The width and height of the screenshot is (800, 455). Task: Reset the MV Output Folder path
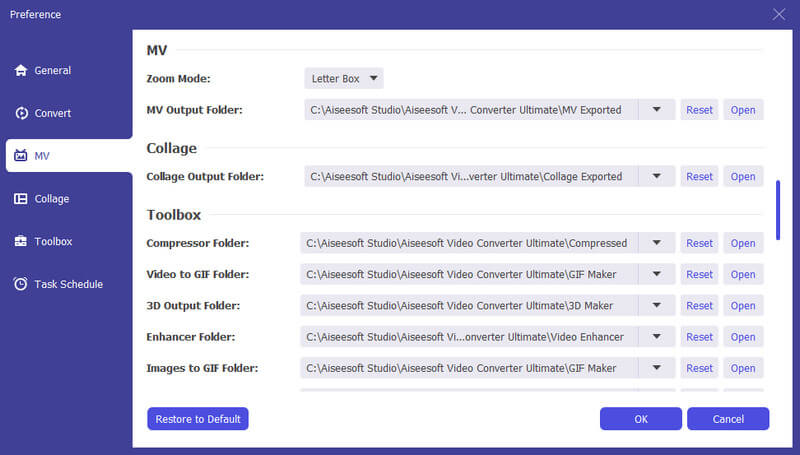pyautogui.click(x=699, y=110)
